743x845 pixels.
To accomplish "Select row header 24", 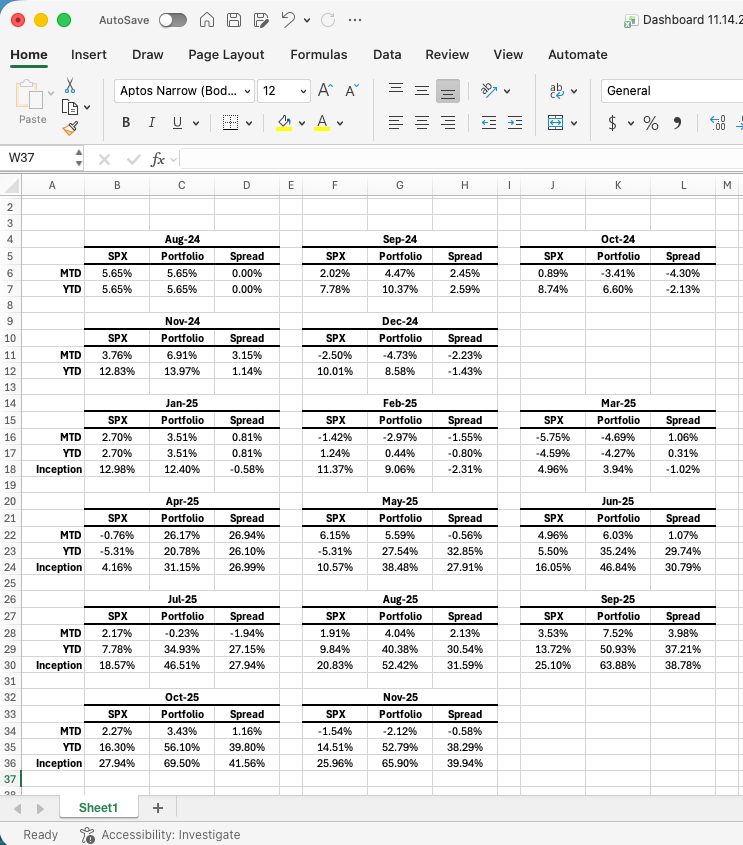I will pyautogui.click(x=10, y=567).
